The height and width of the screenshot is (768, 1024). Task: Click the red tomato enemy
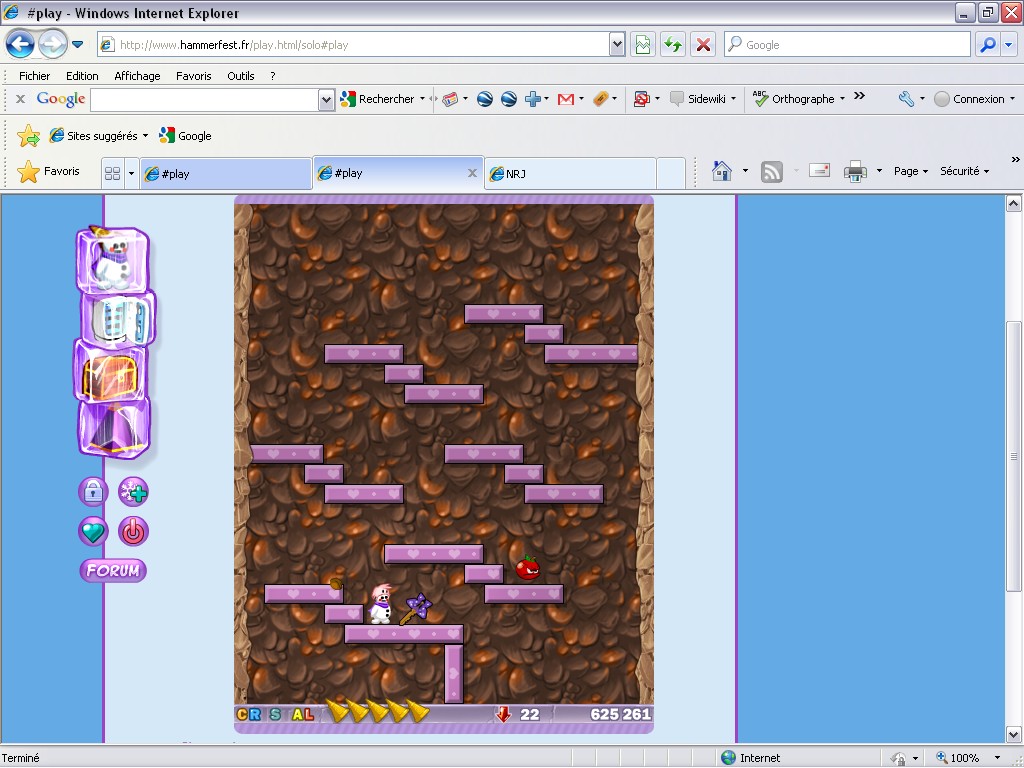[528, 568]
